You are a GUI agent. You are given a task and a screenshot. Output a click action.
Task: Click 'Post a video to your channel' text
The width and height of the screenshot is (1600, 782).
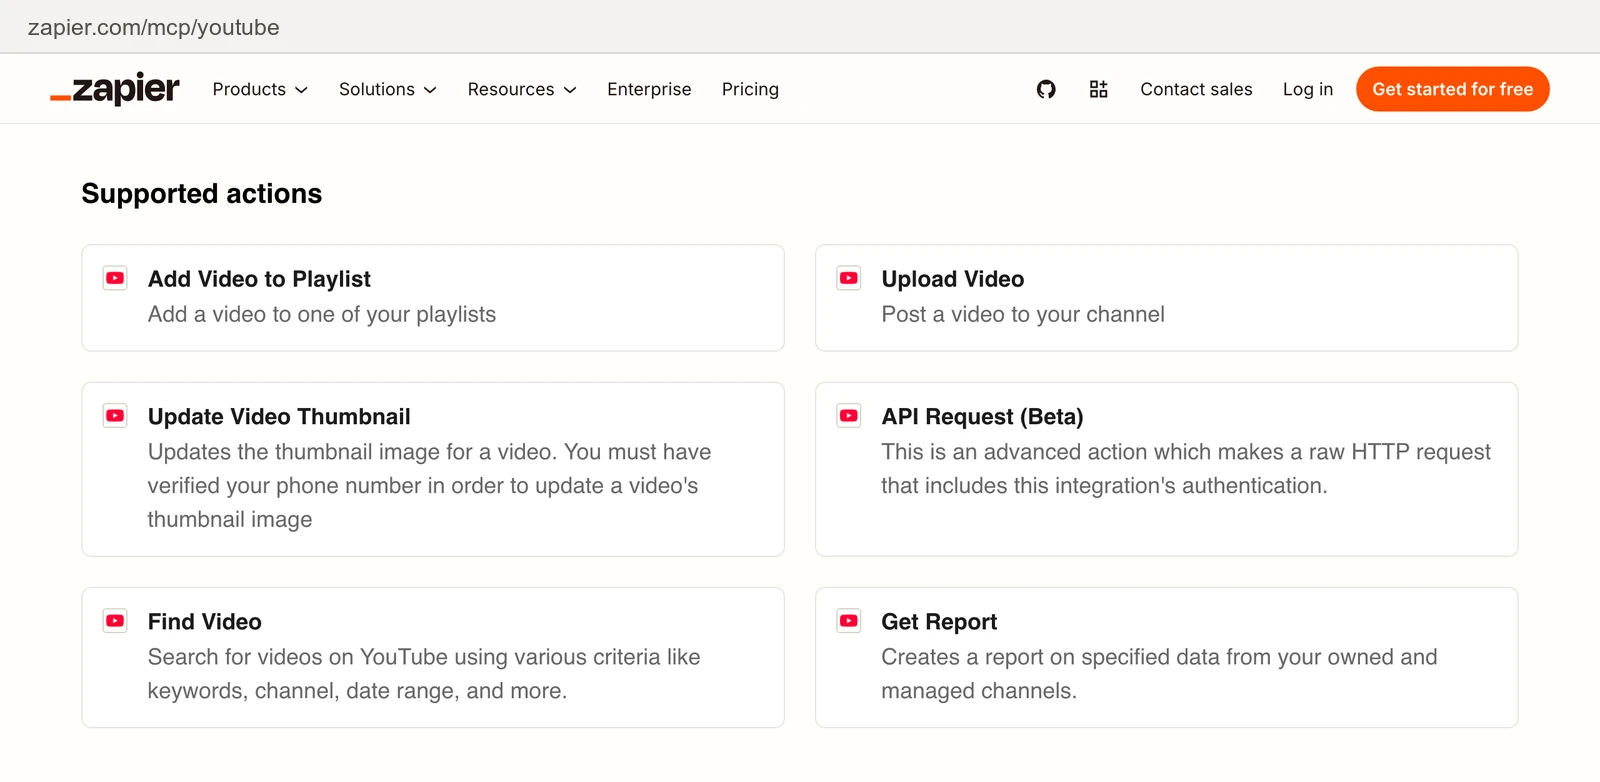[1023, 314]
